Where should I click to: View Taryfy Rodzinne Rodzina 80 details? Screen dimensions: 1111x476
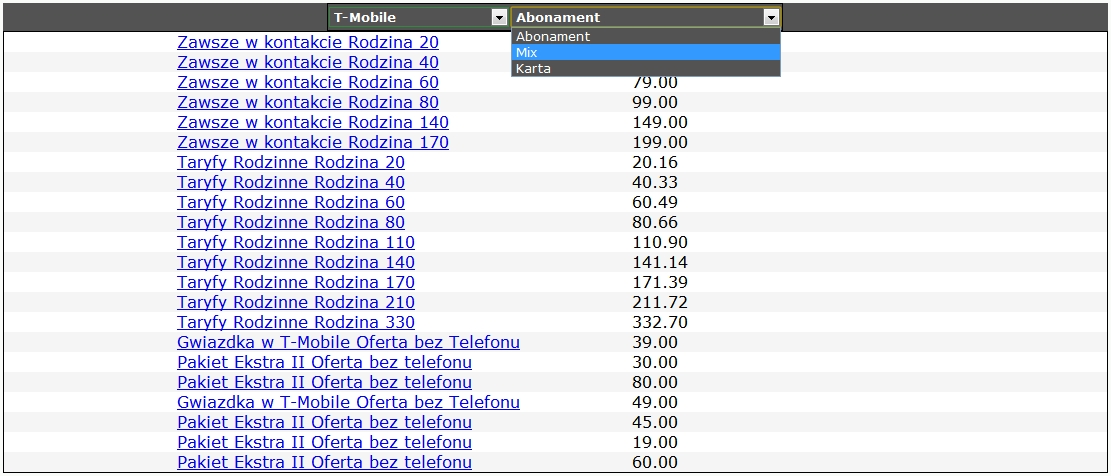291,222
